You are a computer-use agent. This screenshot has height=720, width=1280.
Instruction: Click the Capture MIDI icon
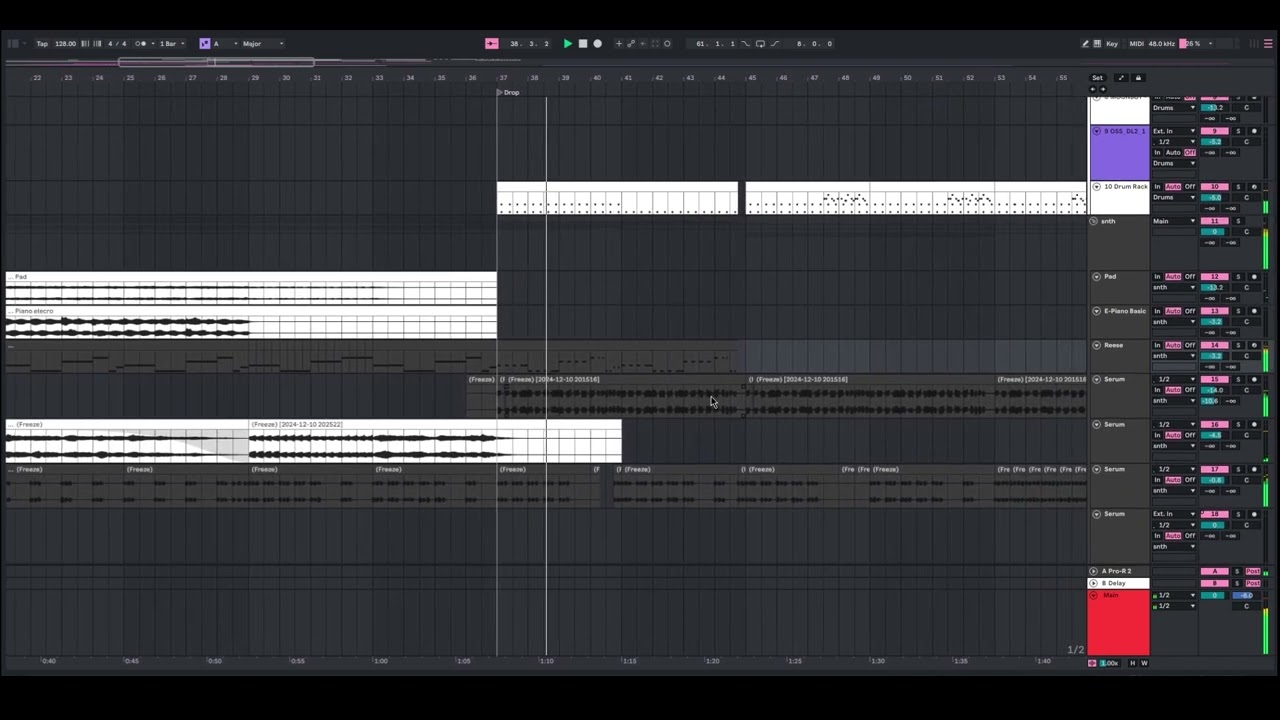[x=654, y=43]
